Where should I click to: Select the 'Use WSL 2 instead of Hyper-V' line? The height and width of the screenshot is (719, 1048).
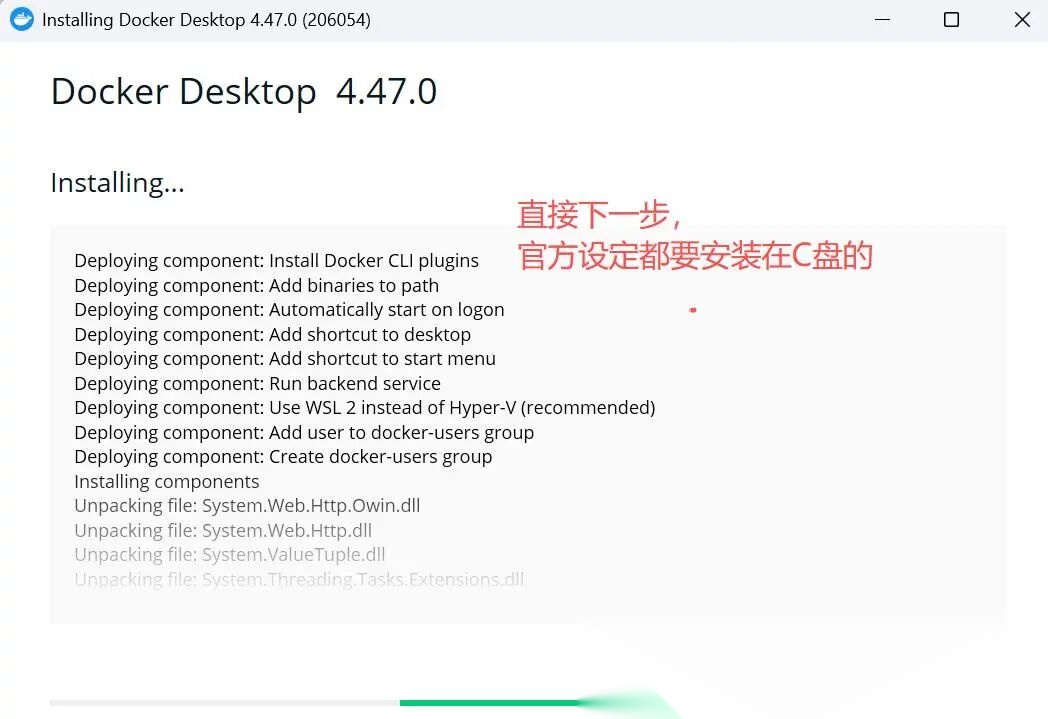point(365,408)
